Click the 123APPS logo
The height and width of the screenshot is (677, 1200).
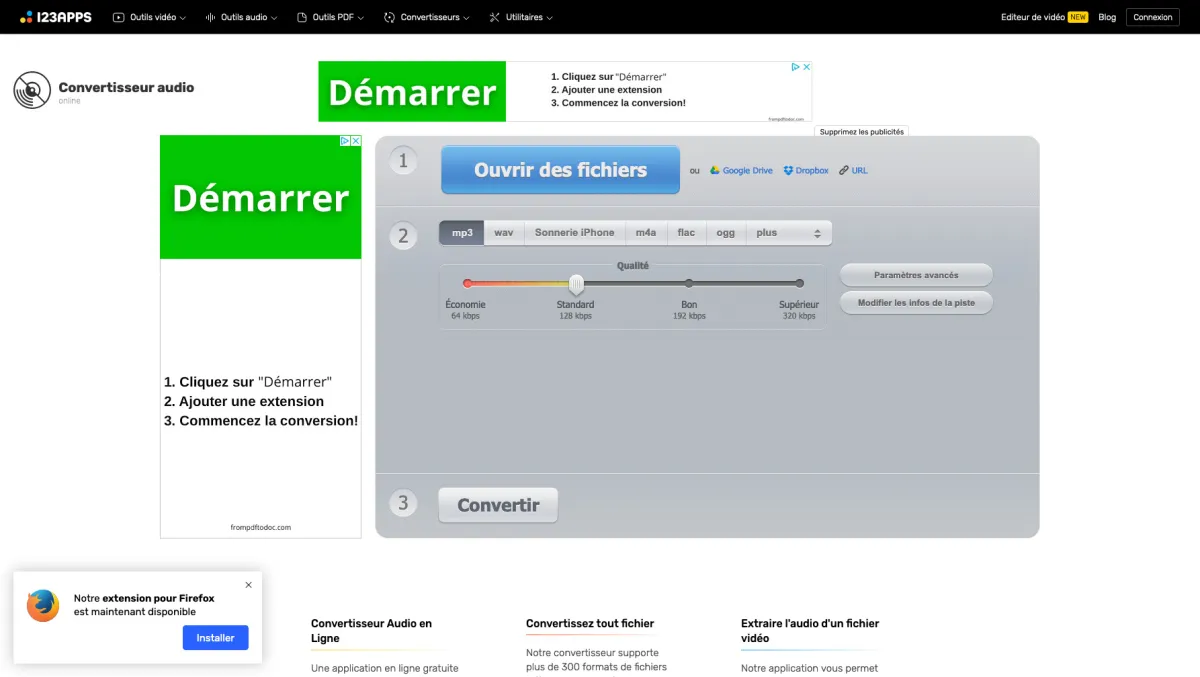55,17
